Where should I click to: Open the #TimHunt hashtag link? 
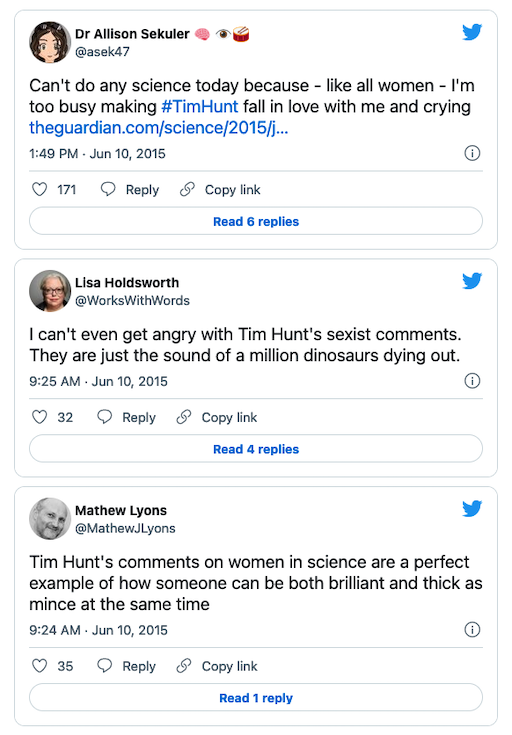200,106
